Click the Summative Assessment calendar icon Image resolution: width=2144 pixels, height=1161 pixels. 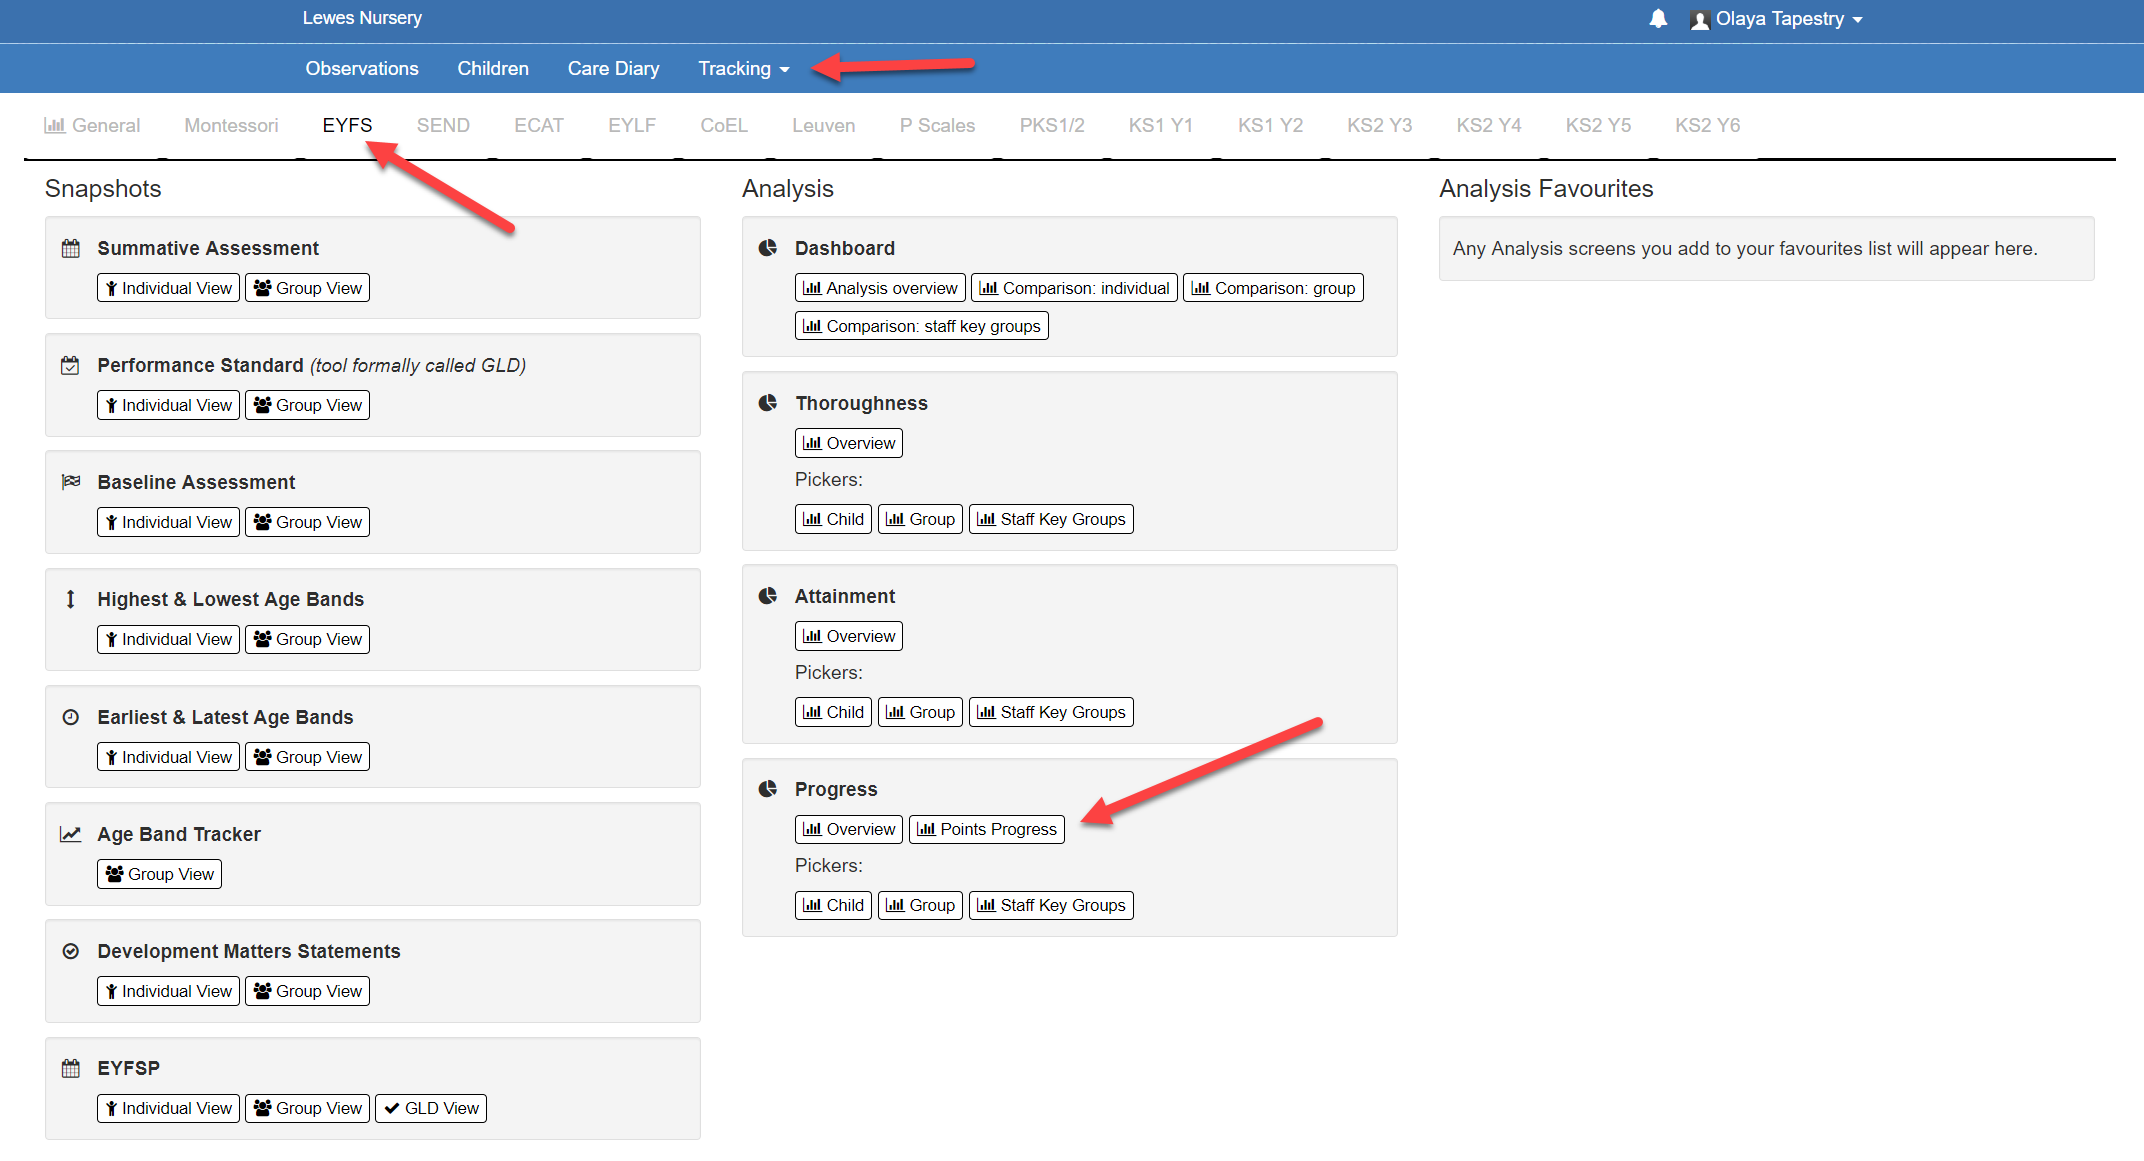(70, 249)
